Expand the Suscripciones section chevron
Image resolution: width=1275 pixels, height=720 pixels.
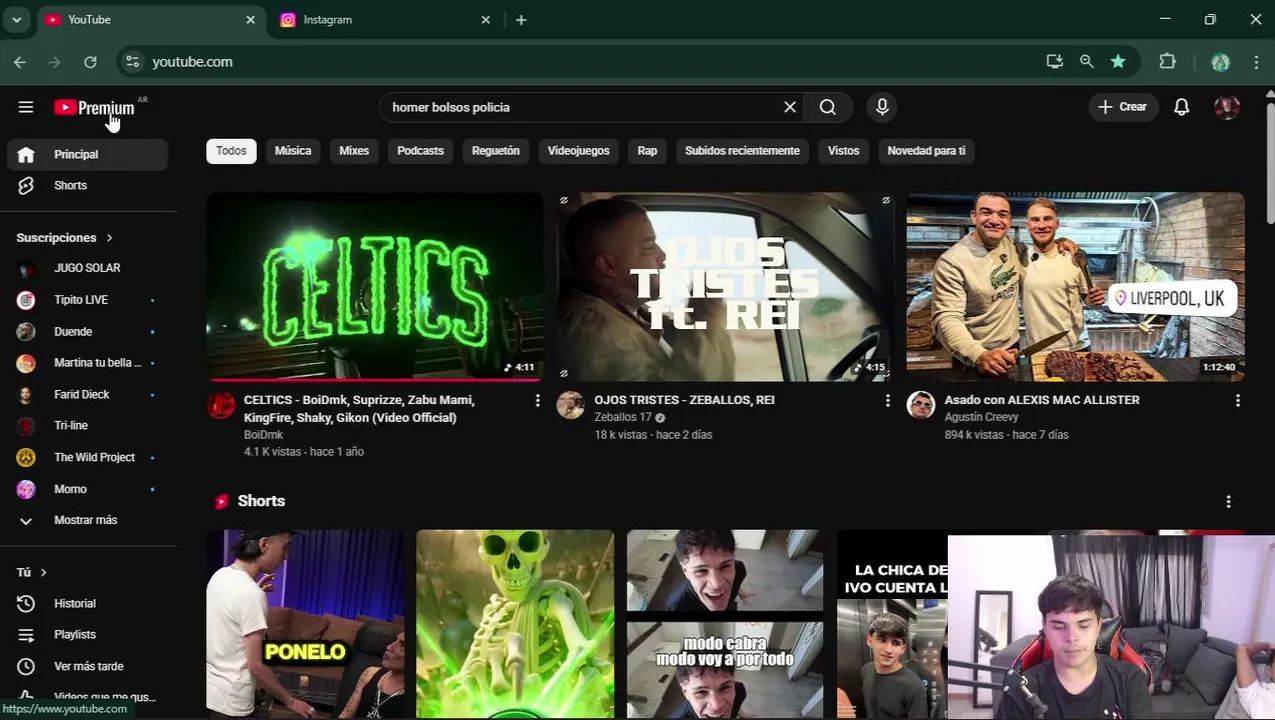tap(109, 237)
